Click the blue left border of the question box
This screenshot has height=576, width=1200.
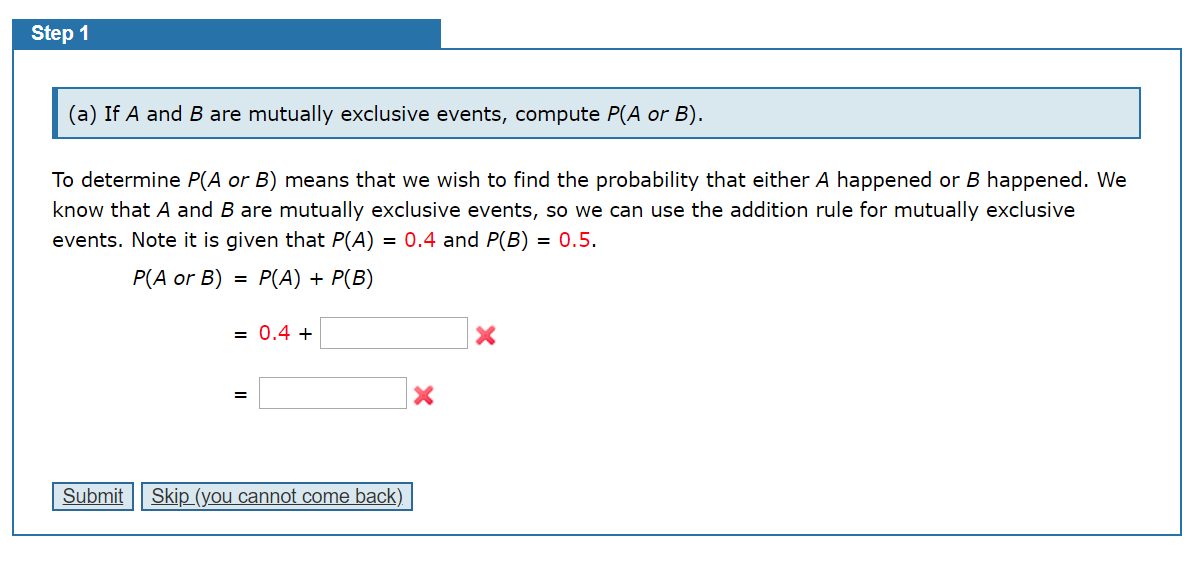pyautogui.click(x=54, y=113)
